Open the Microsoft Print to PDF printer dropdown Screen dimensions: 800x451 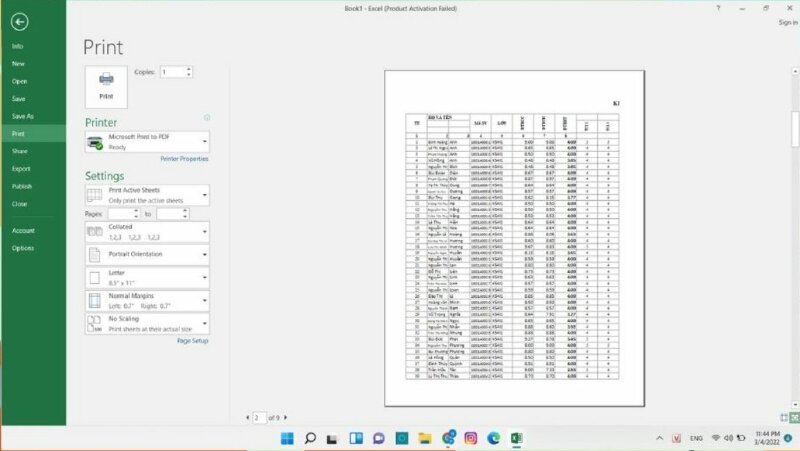click(x=147, y=142)
